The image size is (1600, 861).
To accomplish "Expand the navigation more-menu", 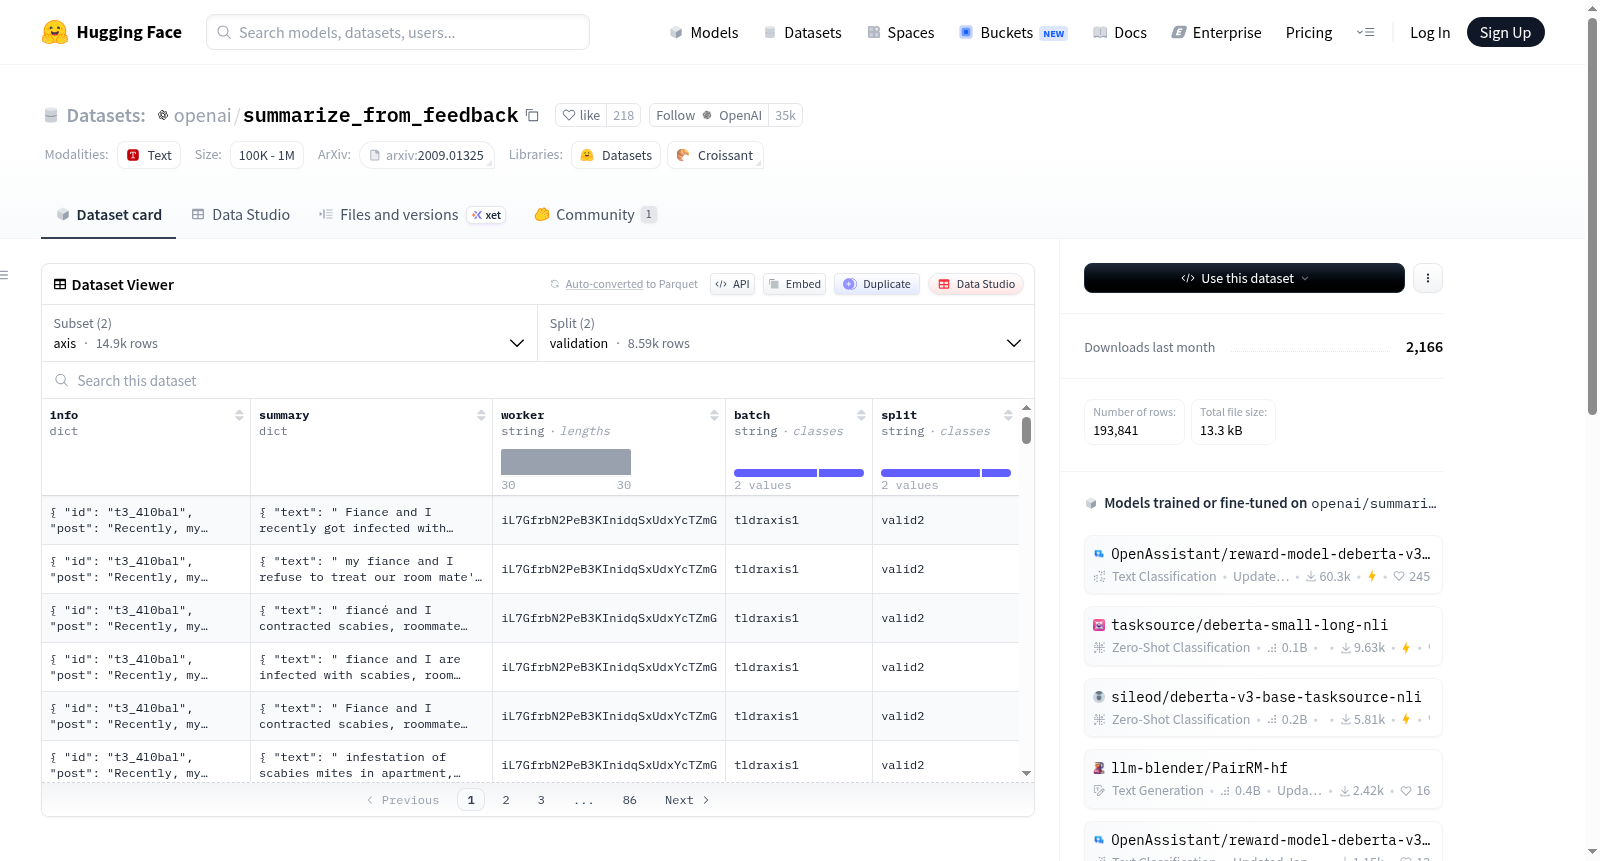I will (x=1365, y=32).
